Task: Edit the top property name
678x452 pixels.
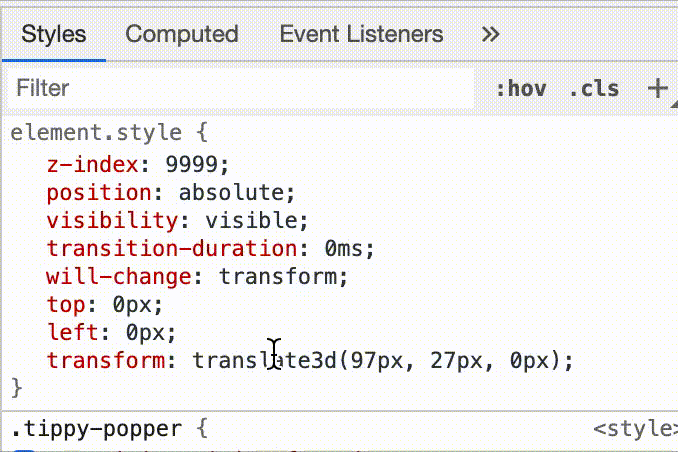Action: 66,305
